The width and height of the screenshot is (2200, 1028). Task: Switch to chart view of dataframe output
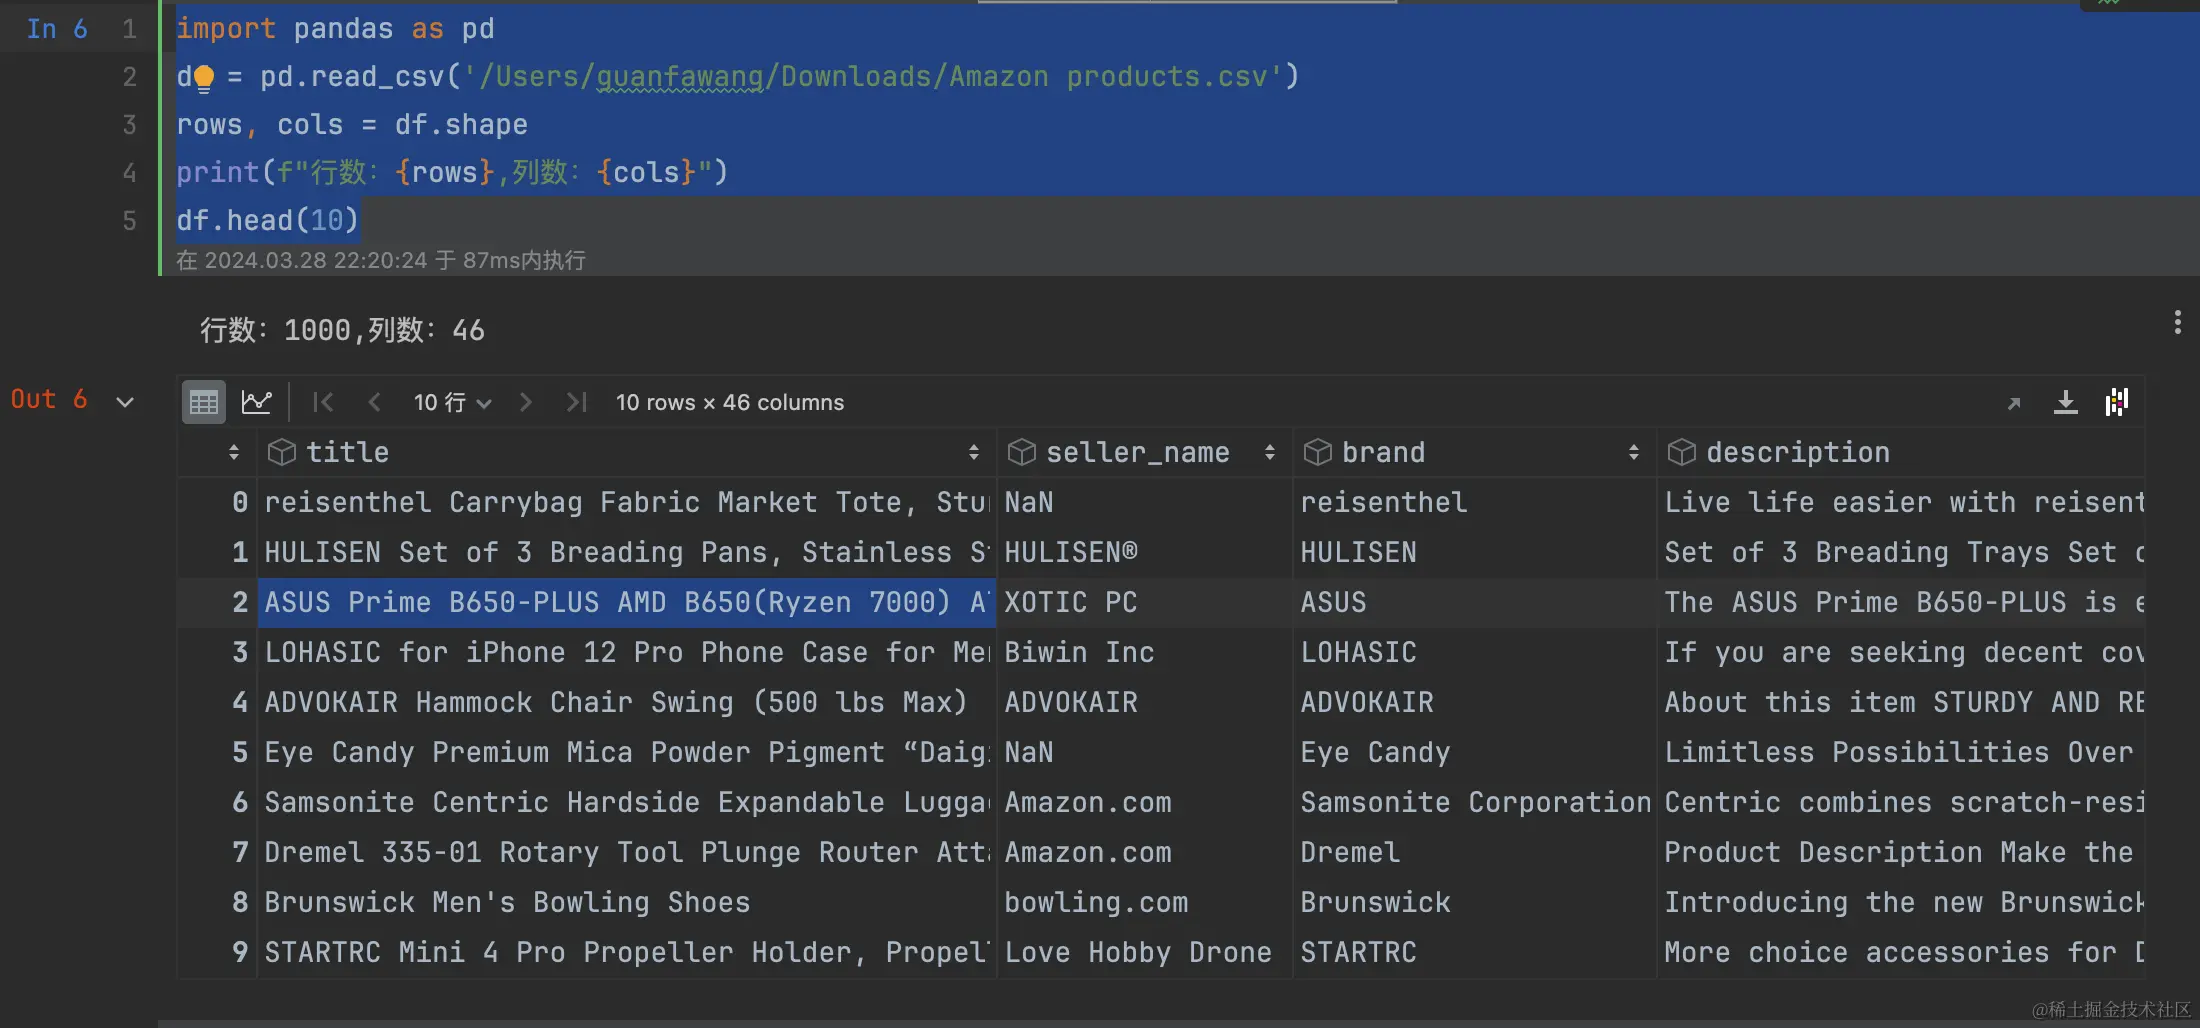point(257,402)
